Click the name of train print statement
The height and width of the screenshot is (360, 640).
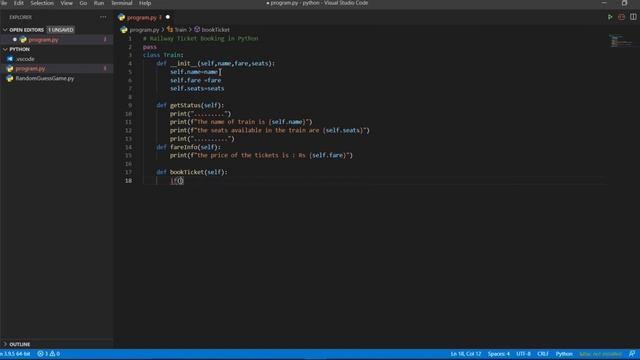point(241,122)
